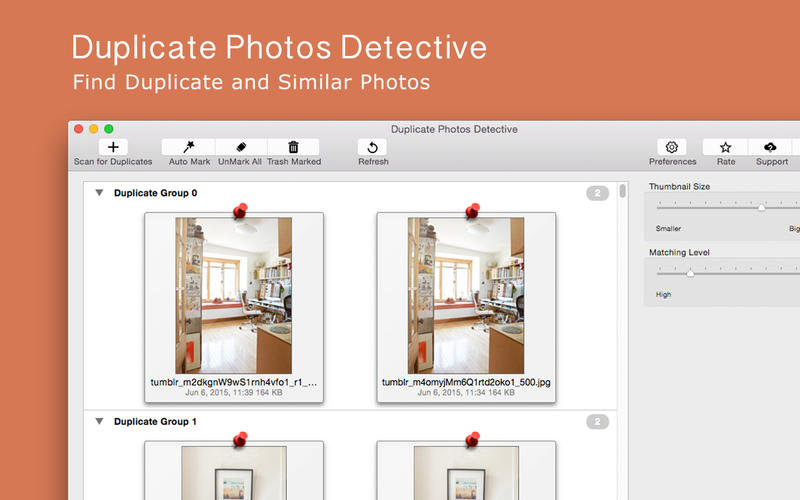
Task: Select the tumblr_m4omyjMm6Q1rtd2oko1_500.jpg thumbnail
Action: pos(466,295)
